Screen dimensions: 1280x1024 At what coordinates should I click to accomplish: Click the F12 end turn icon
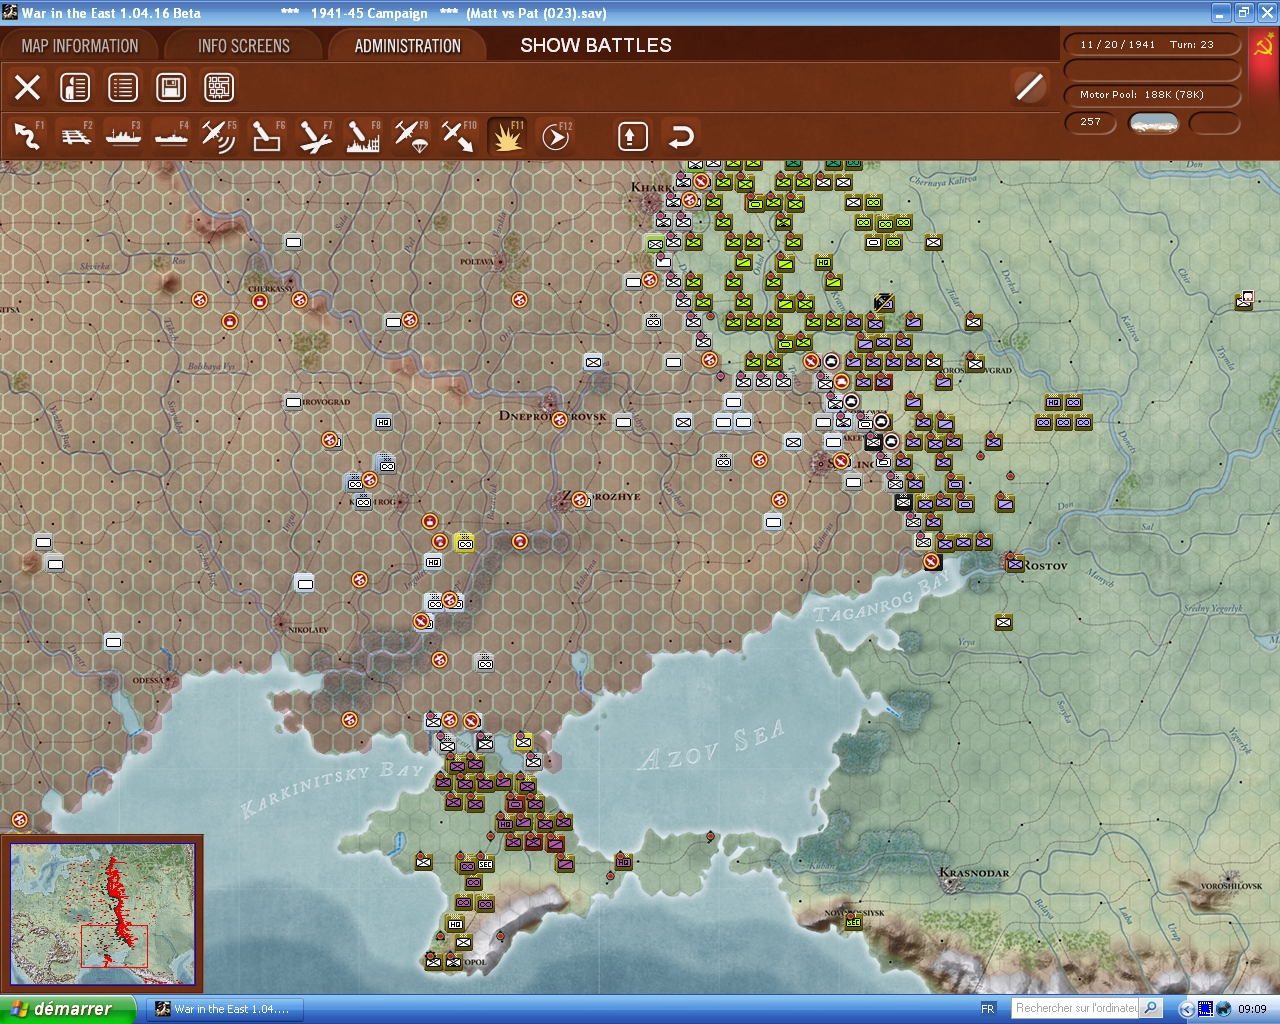(555, 136)
